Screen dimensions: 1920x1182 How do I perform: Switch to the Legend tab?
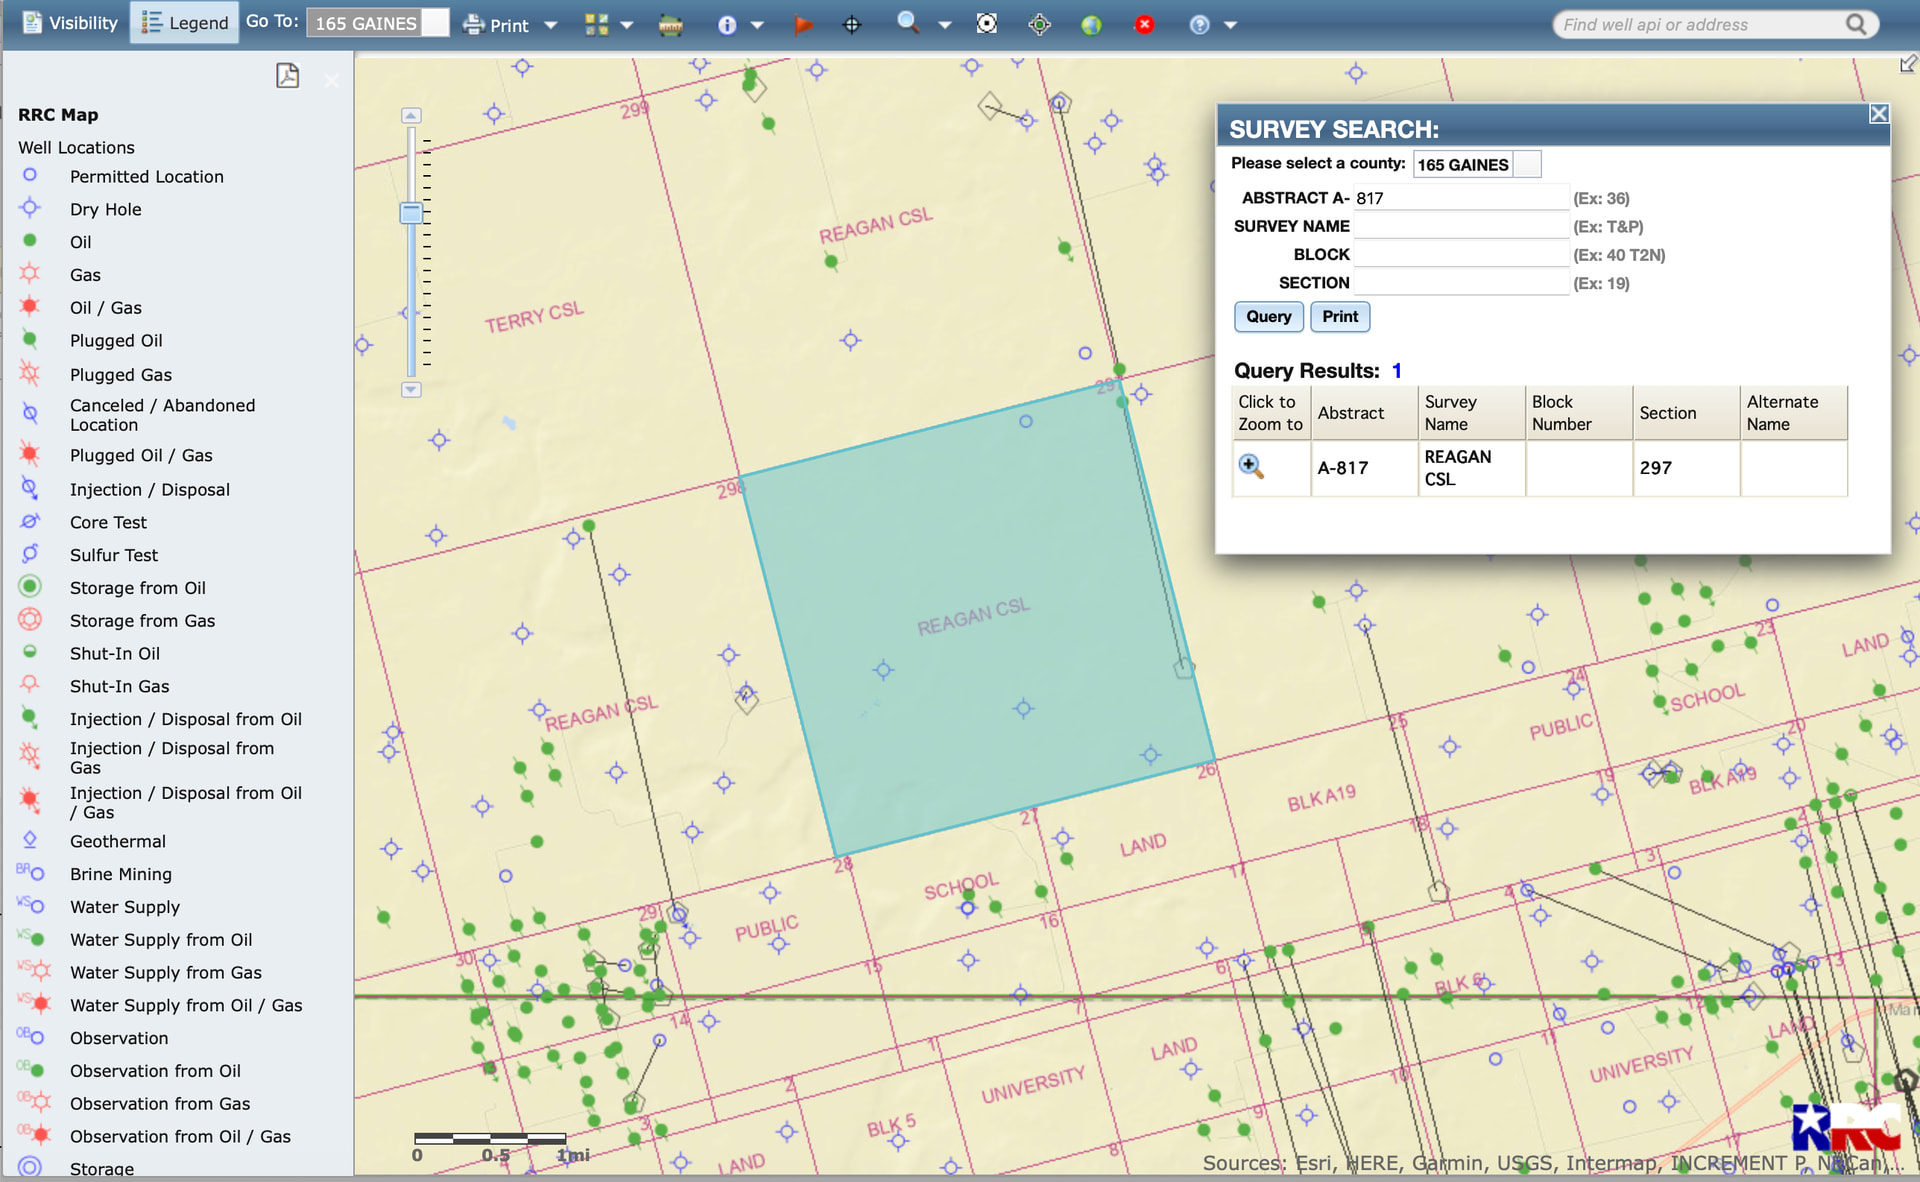pyautogui.click(x=185, y=23)
